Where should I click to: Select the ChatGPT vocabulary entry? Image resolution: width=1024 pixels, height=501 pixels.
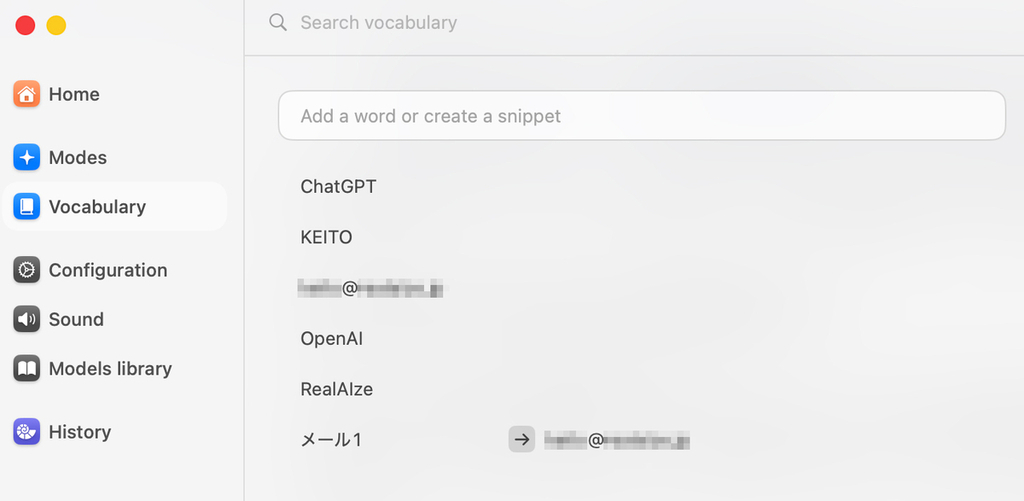coord(338,187)
